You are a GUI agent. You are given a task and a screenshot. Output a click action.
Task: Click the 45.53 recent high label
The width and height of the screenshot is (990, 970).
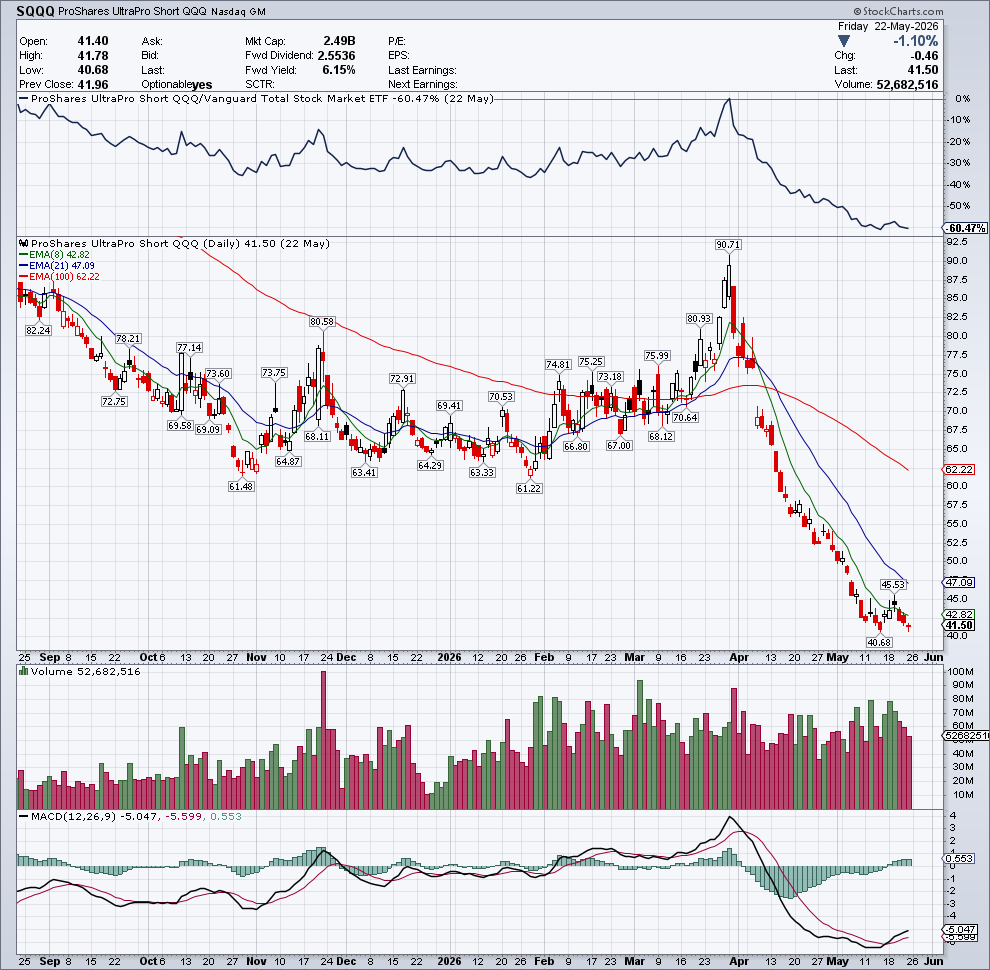(893, 585)
